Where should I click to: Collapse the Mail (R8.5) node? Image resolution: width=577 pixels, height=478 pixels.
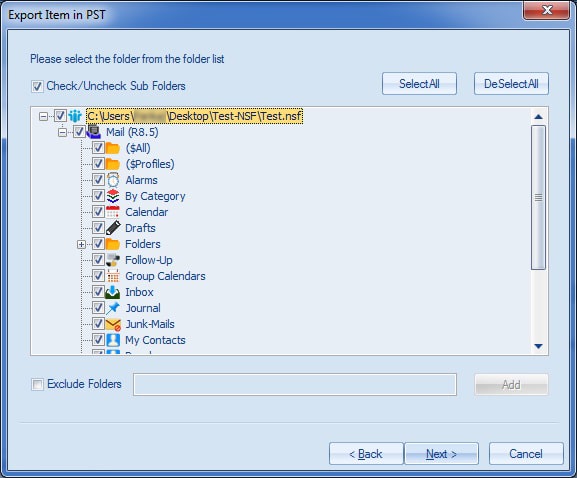point(62,132)
